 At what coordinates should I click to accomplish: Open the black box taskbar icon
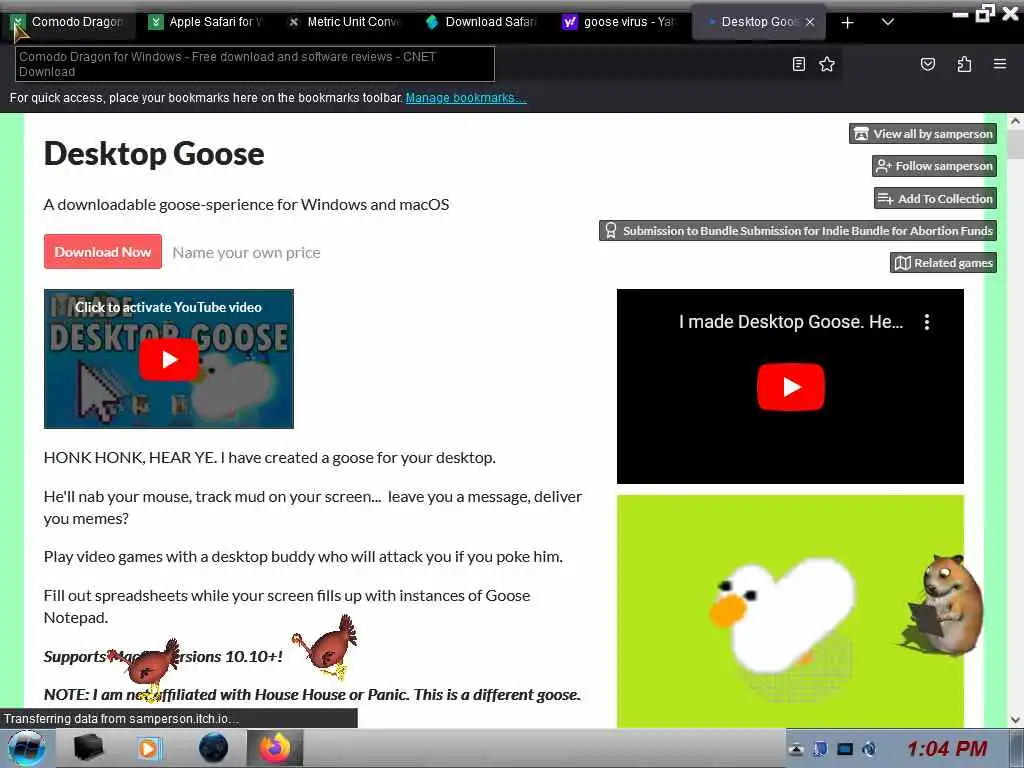point(88,748)
